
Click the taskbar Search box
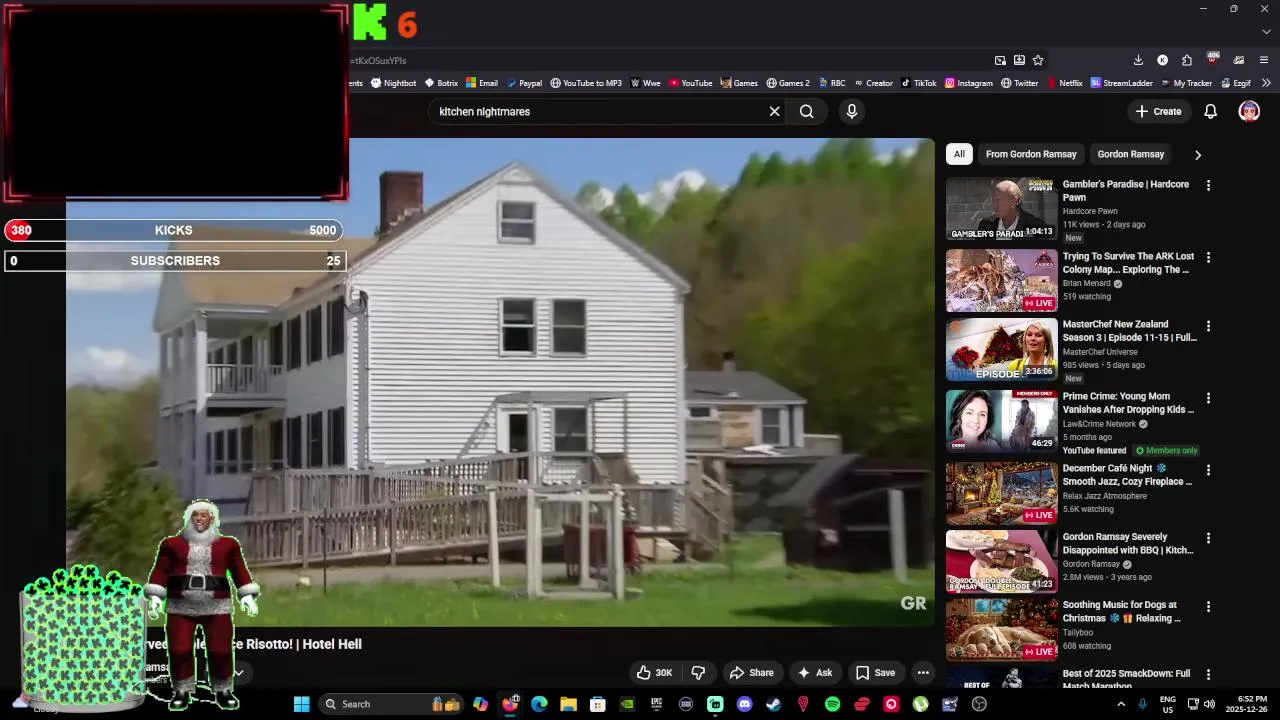pyautogui.click(x=391, y=704)
